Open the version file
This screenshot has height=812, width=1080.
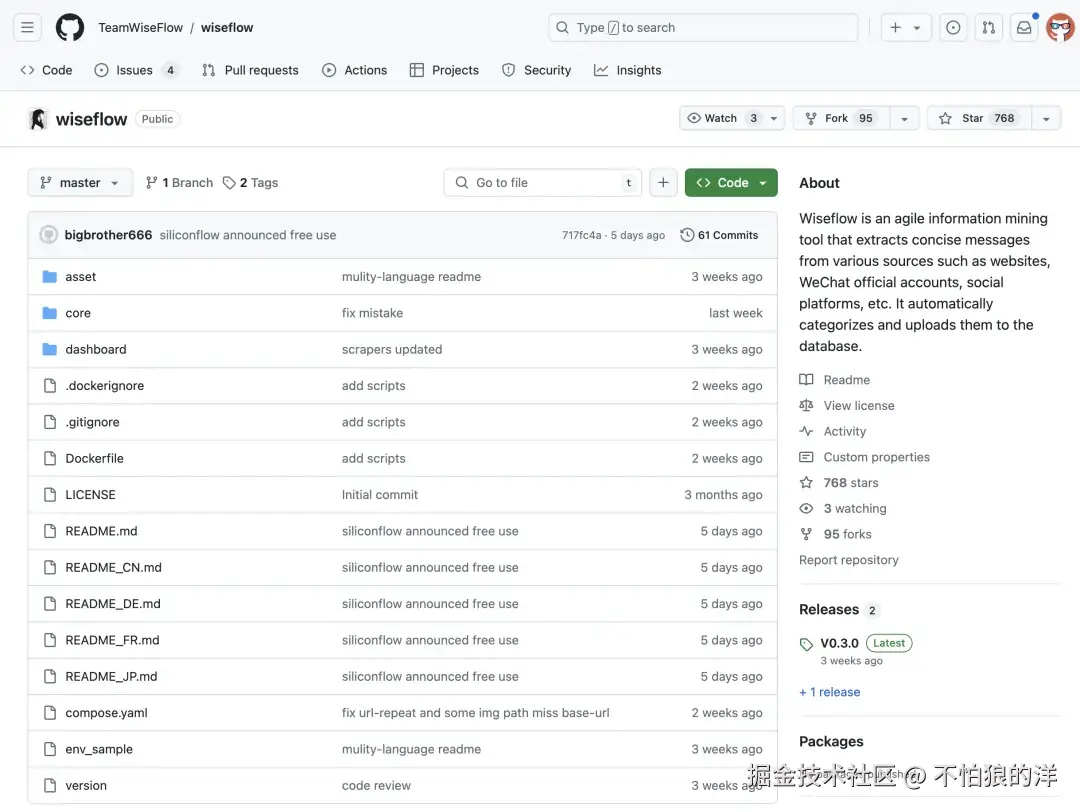86,786
